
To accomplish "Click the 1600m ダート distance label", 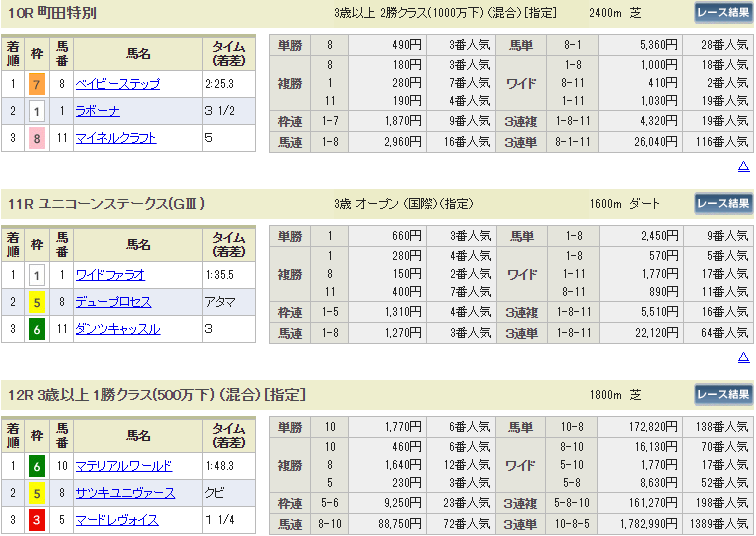I will coord(624,204).
